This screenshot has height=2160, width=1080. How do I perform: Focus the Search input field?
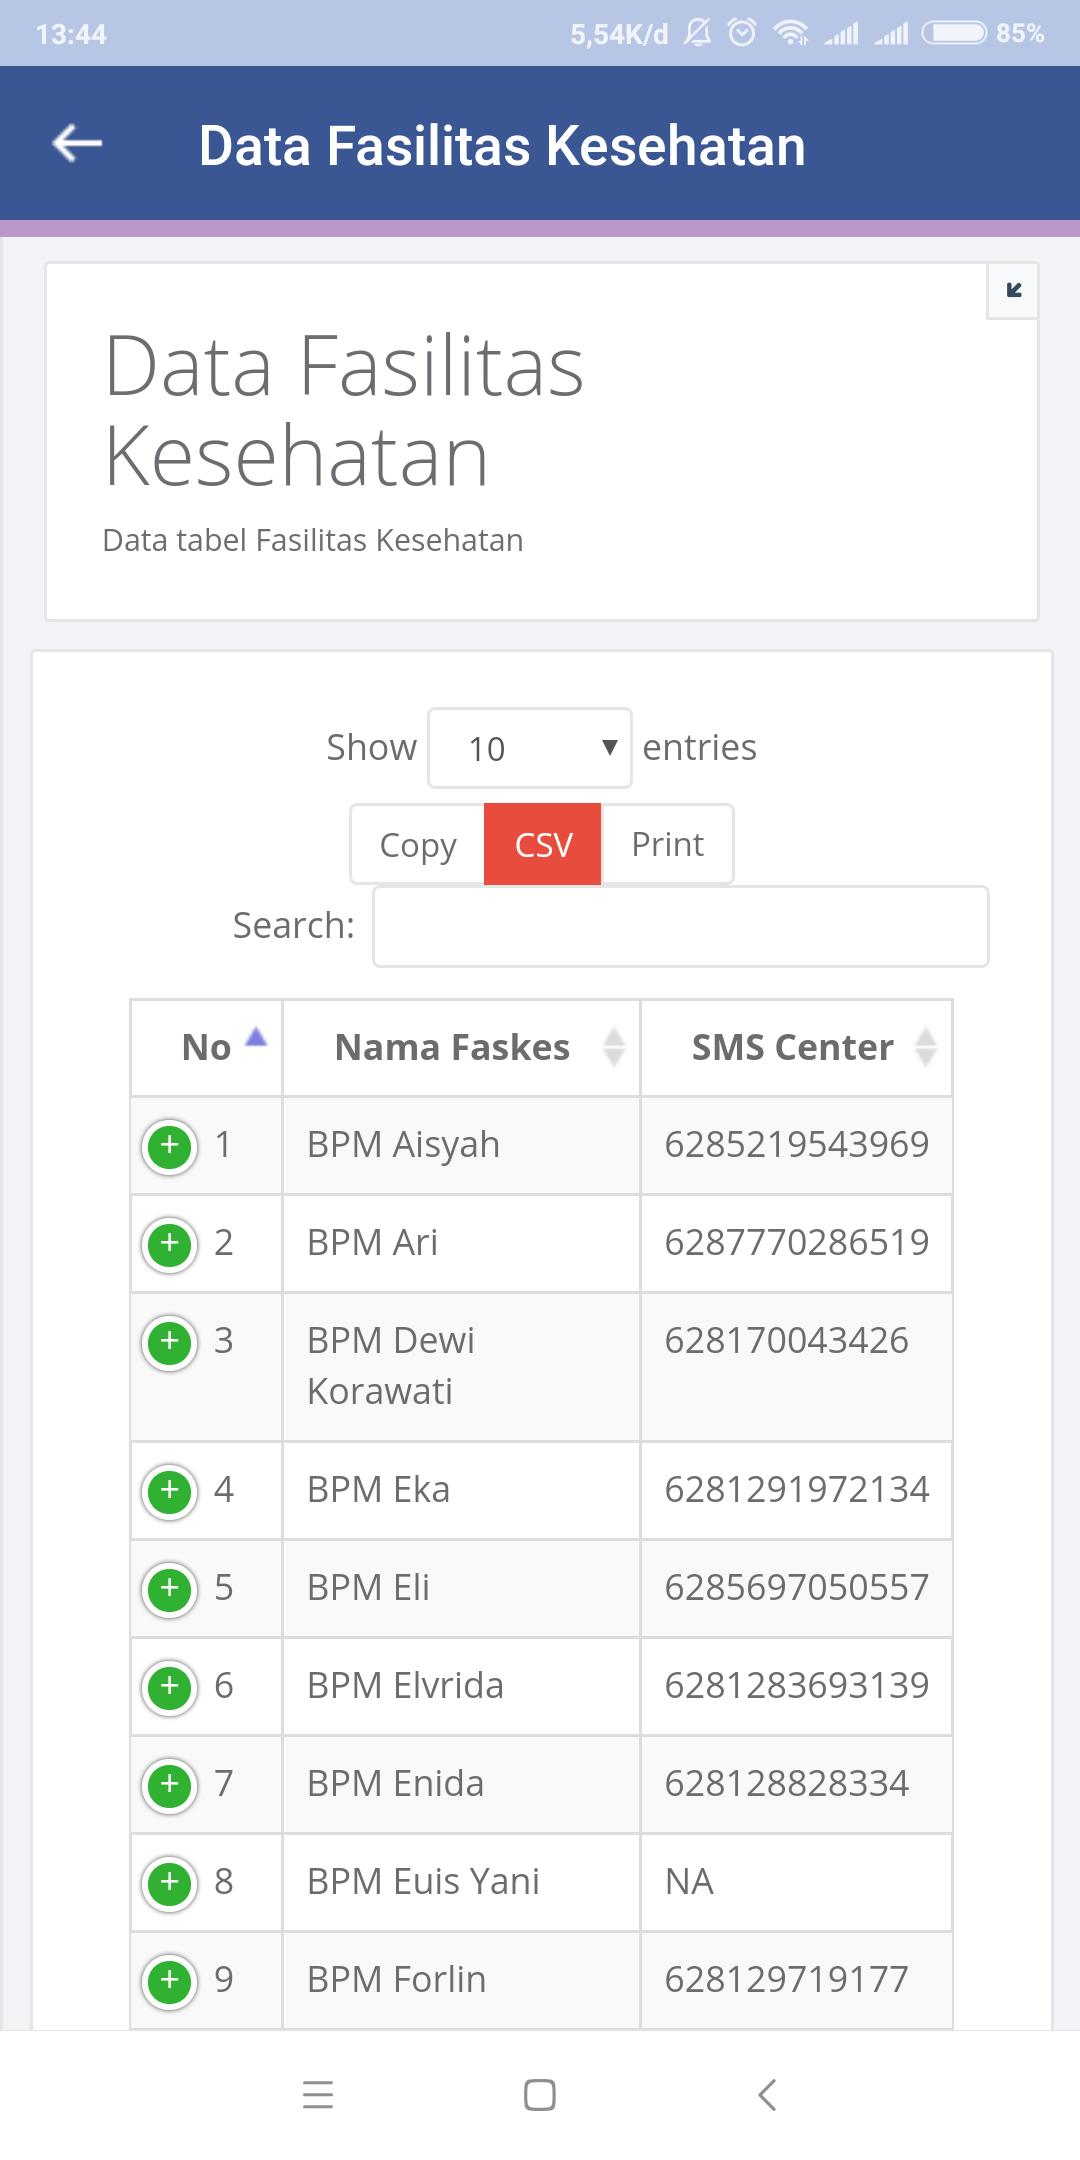coord(681,926)
